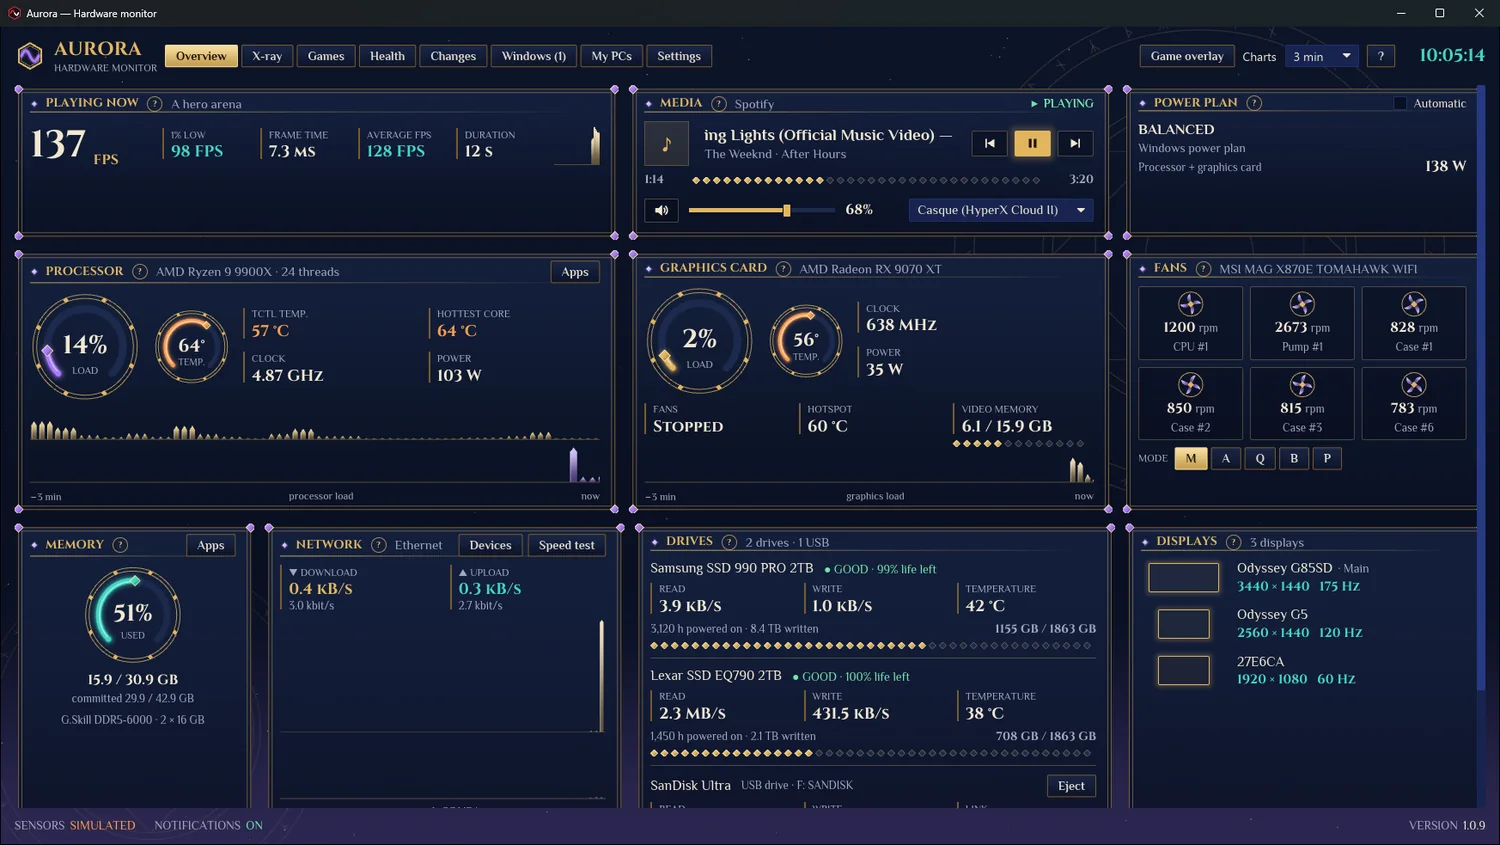
Task: Toggle the Game overlay button
Action: [x=1187, y=56]
